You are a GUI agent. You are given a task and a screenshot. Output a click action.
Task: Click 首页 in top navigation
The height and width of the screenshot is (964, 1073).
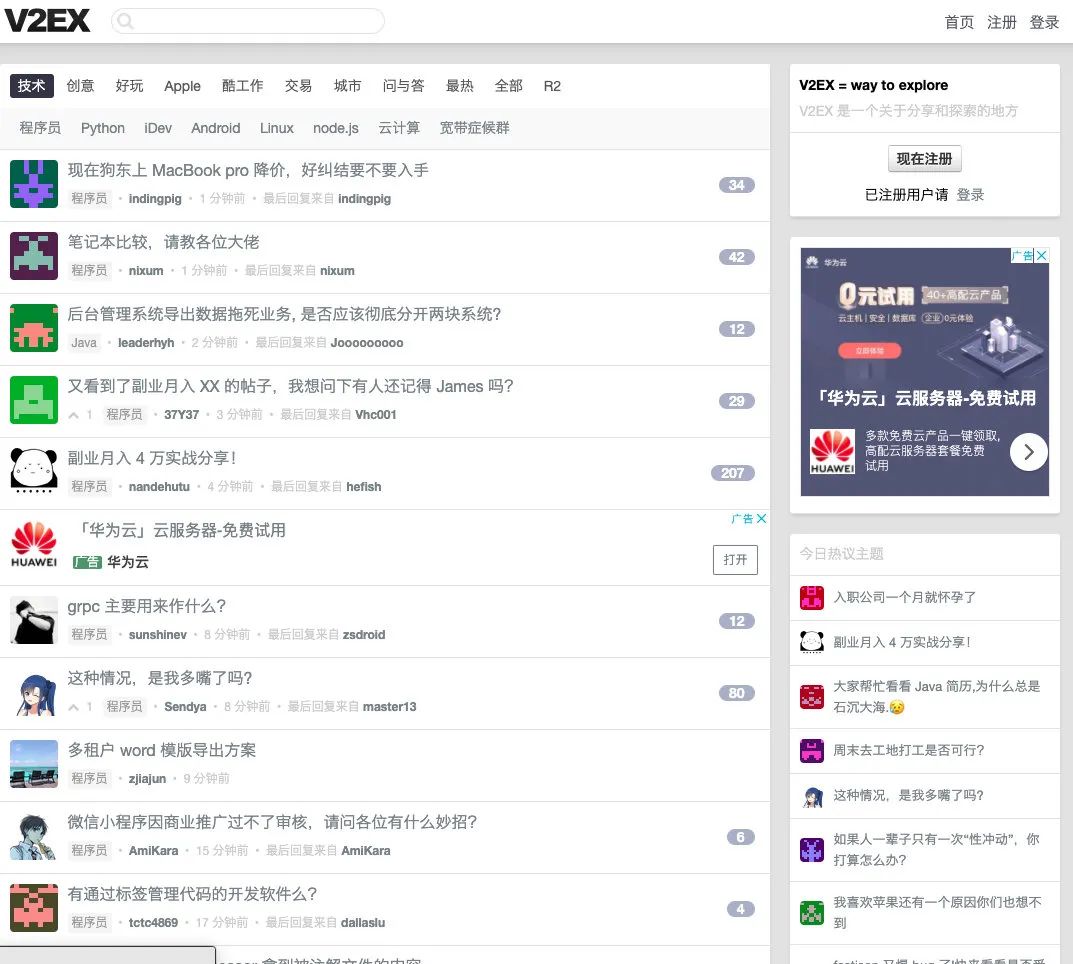[x=959, y=22]
